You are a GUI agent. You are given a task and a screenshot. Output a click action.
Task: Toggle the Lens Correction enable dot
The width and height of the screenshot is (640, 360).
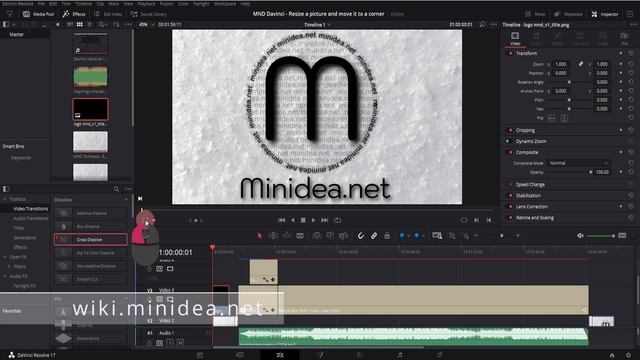510,207
